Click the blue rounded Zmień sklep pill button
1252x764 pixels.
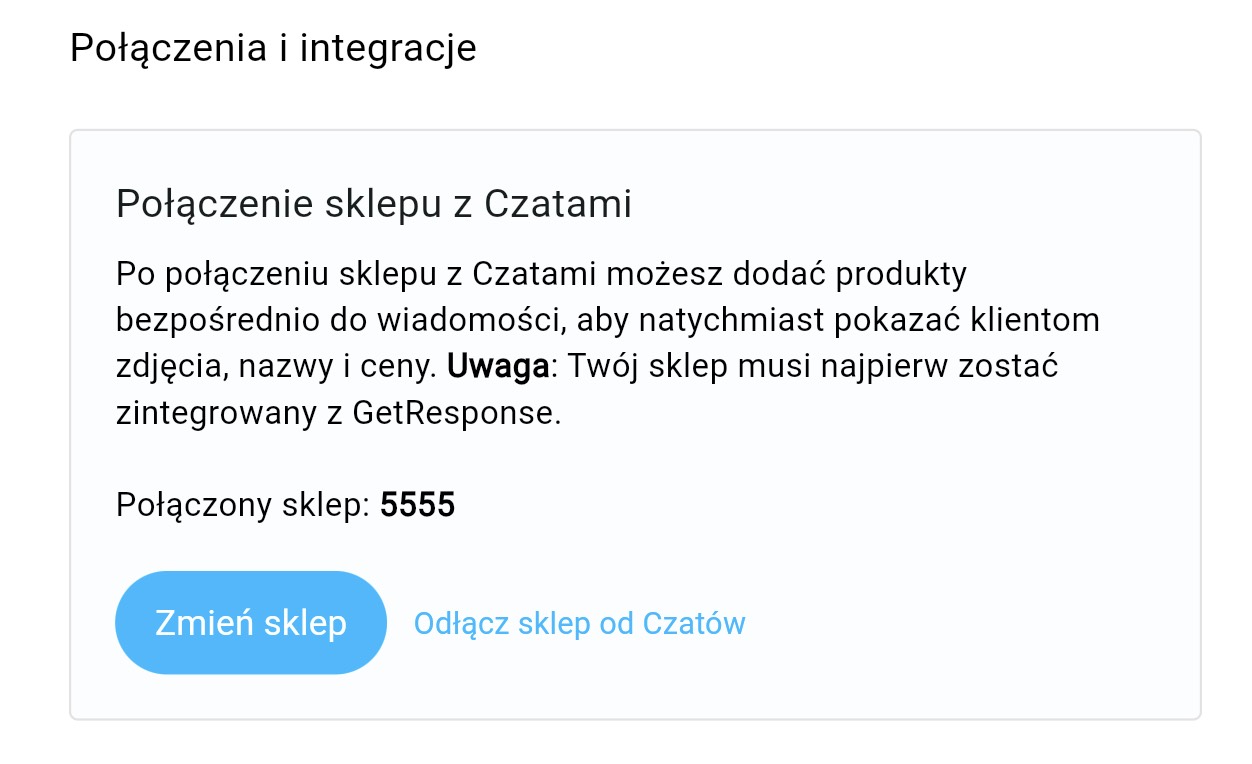(x=250, y=621)
